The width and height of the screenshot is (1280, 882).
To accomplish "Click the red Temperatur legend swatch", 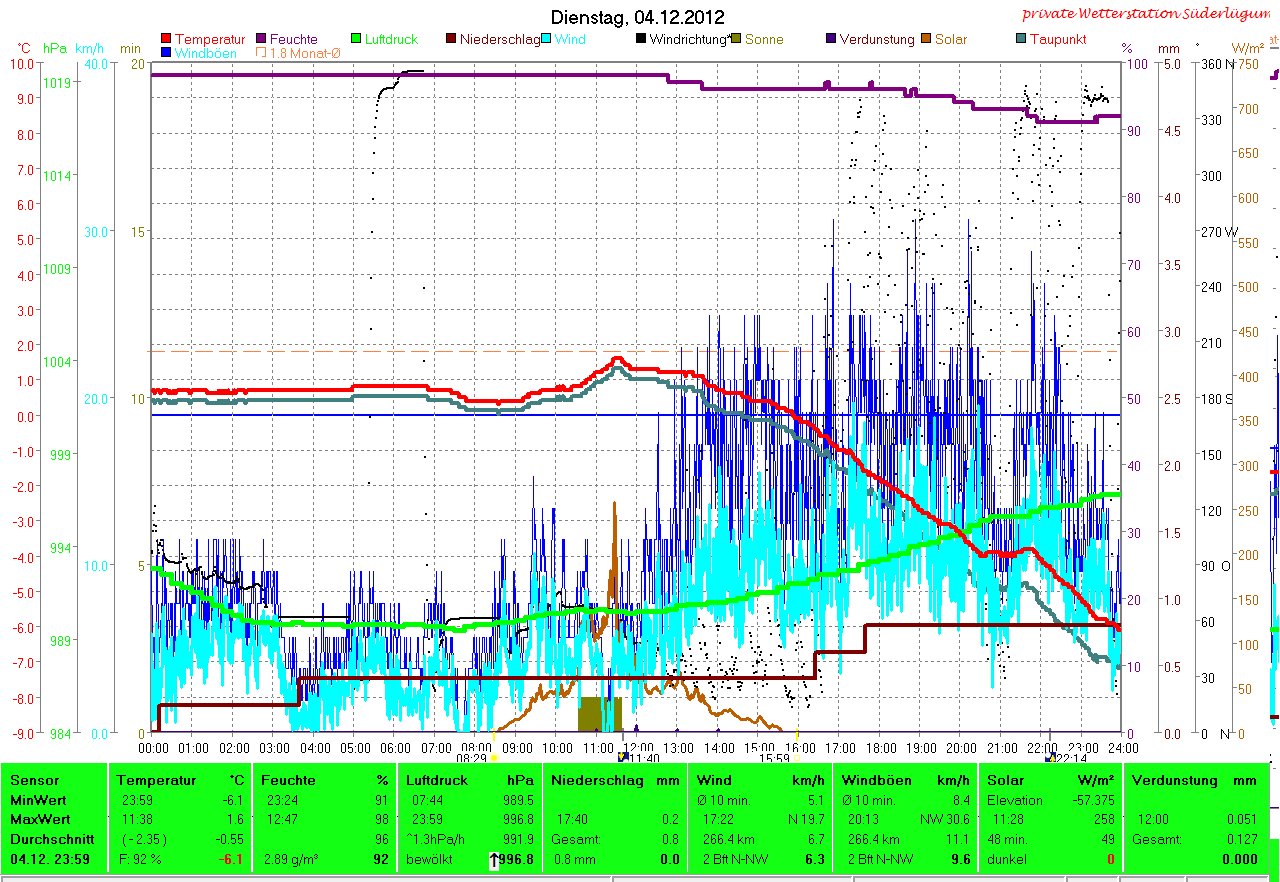I will [x=166, y=40].
